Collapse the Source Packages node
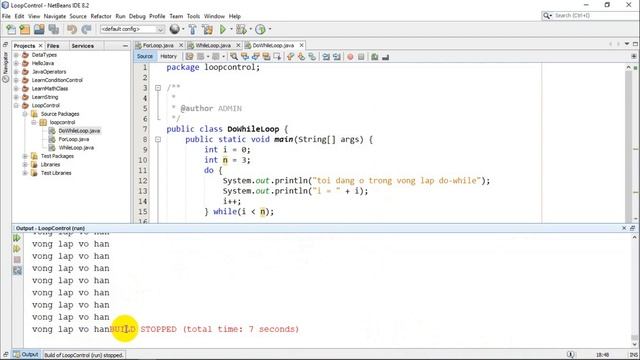Image resolution: width=640 pixels, height=360 pixels. 25,114
